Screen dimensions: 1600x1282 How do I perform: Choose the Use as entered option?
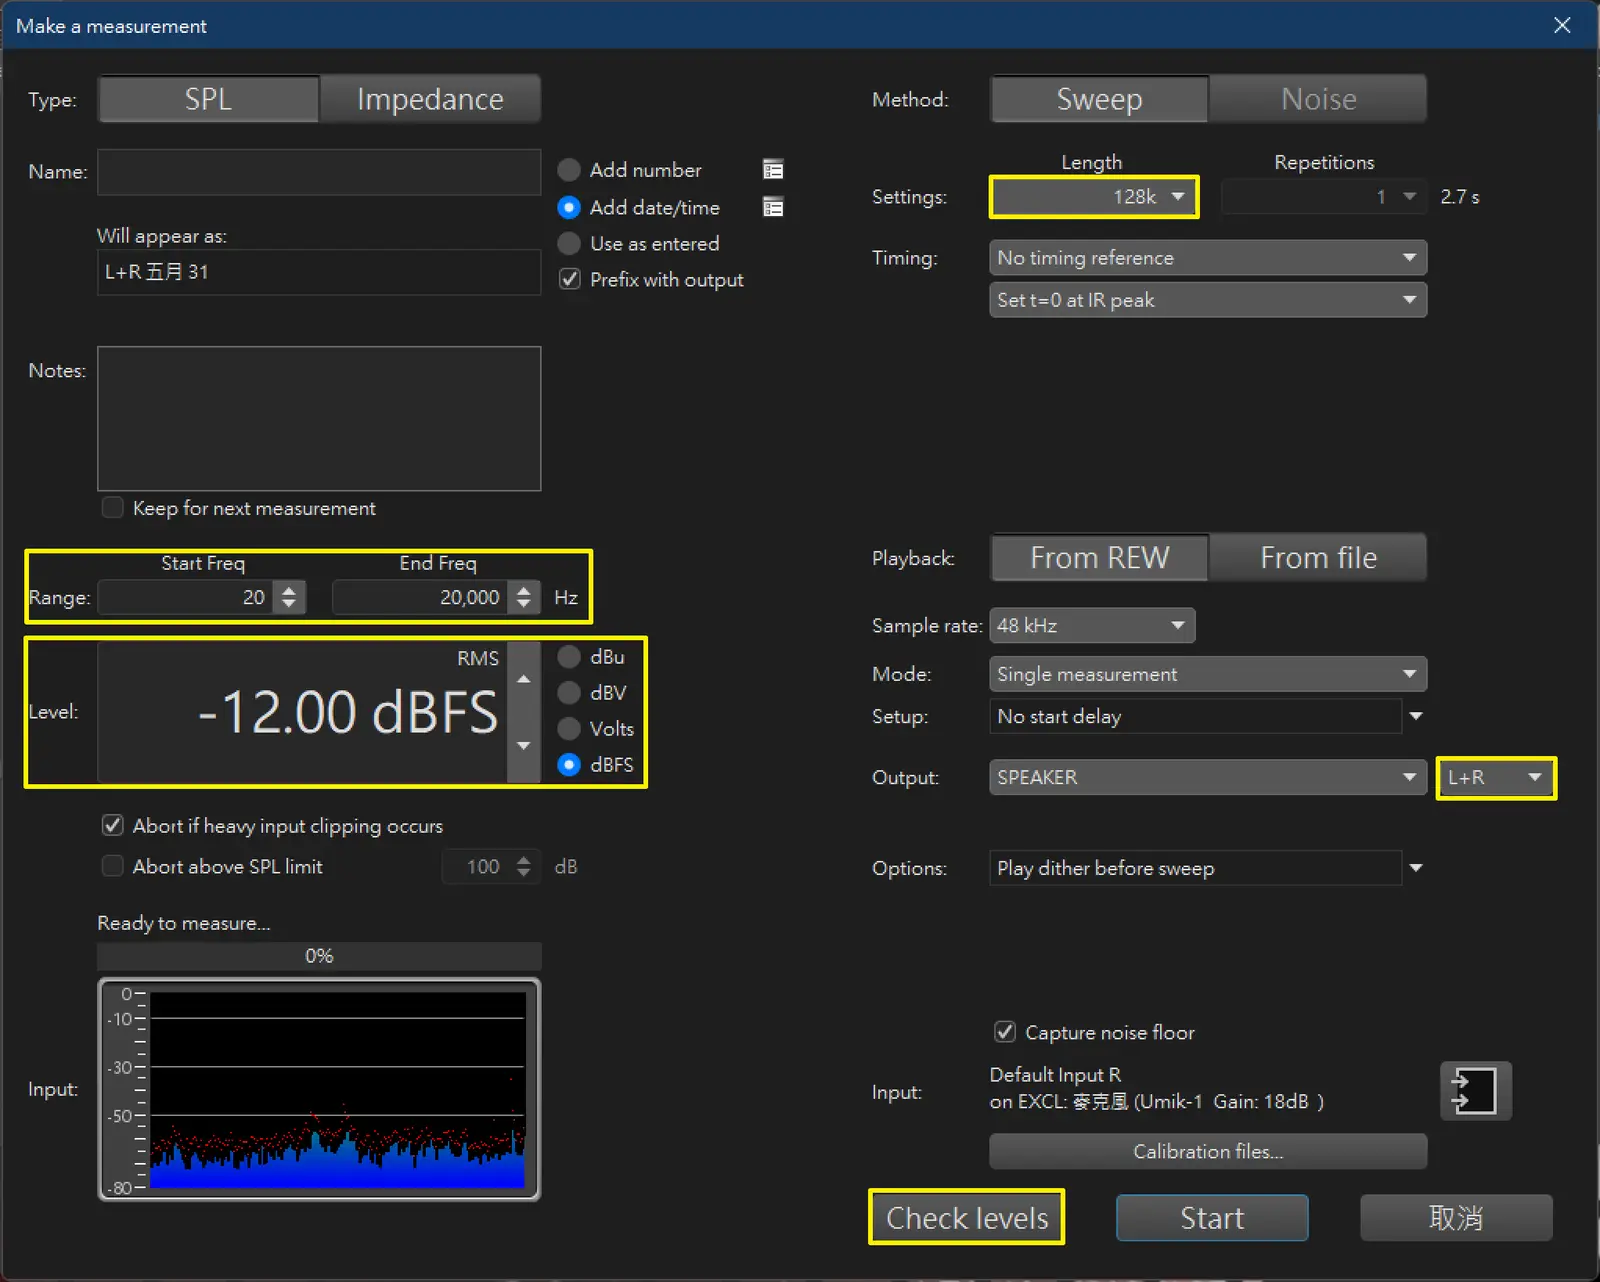569,243
